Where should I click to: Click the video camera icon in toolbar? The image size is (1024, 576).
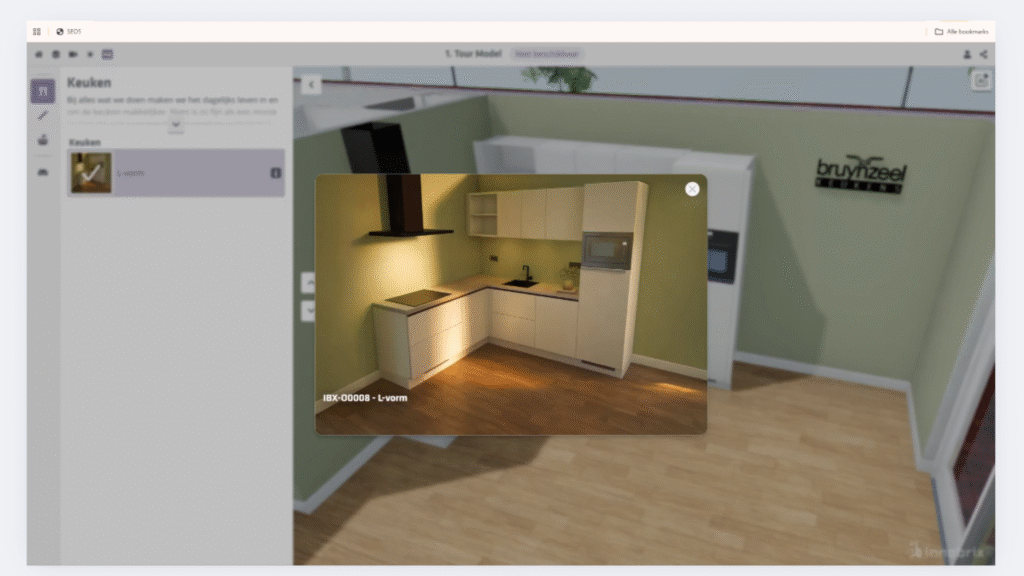(x=73, y=54)
